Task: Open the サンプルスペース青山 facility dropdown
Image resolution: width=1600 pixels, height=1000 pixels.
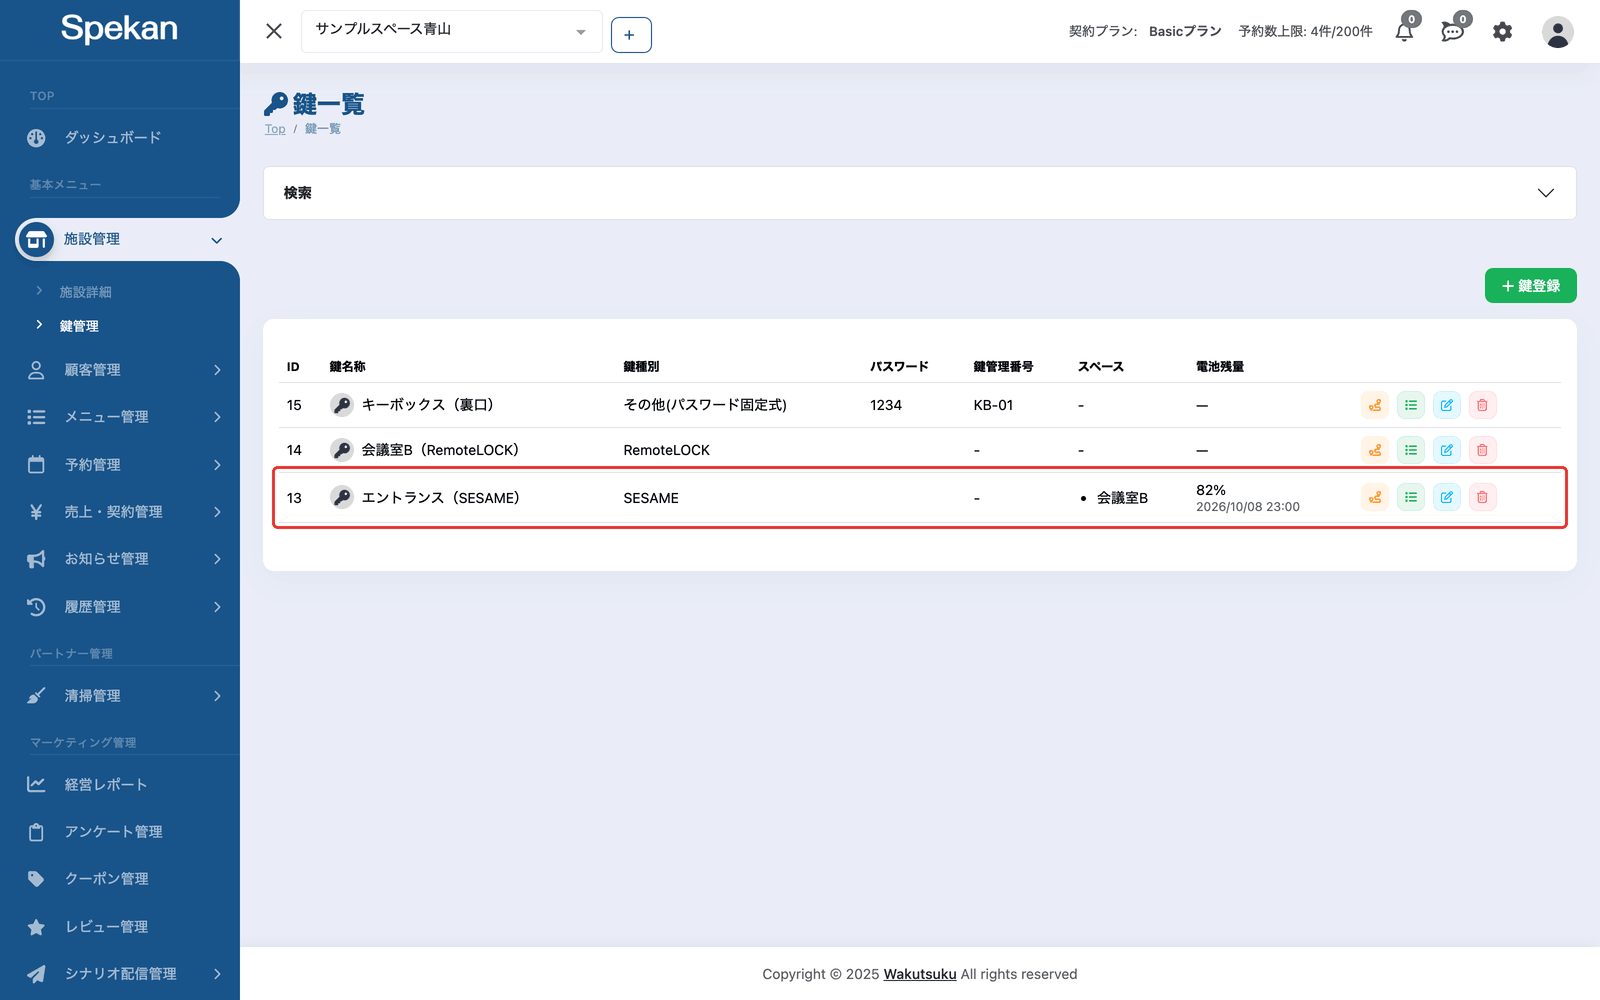Action: (x=452, y=31)
